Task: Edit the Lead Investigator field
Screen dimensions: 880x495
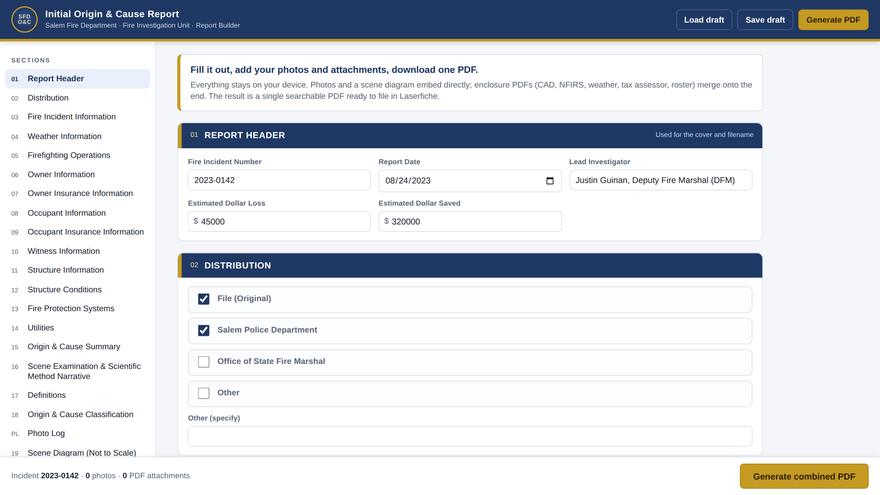Action: (x=661, y=181)
